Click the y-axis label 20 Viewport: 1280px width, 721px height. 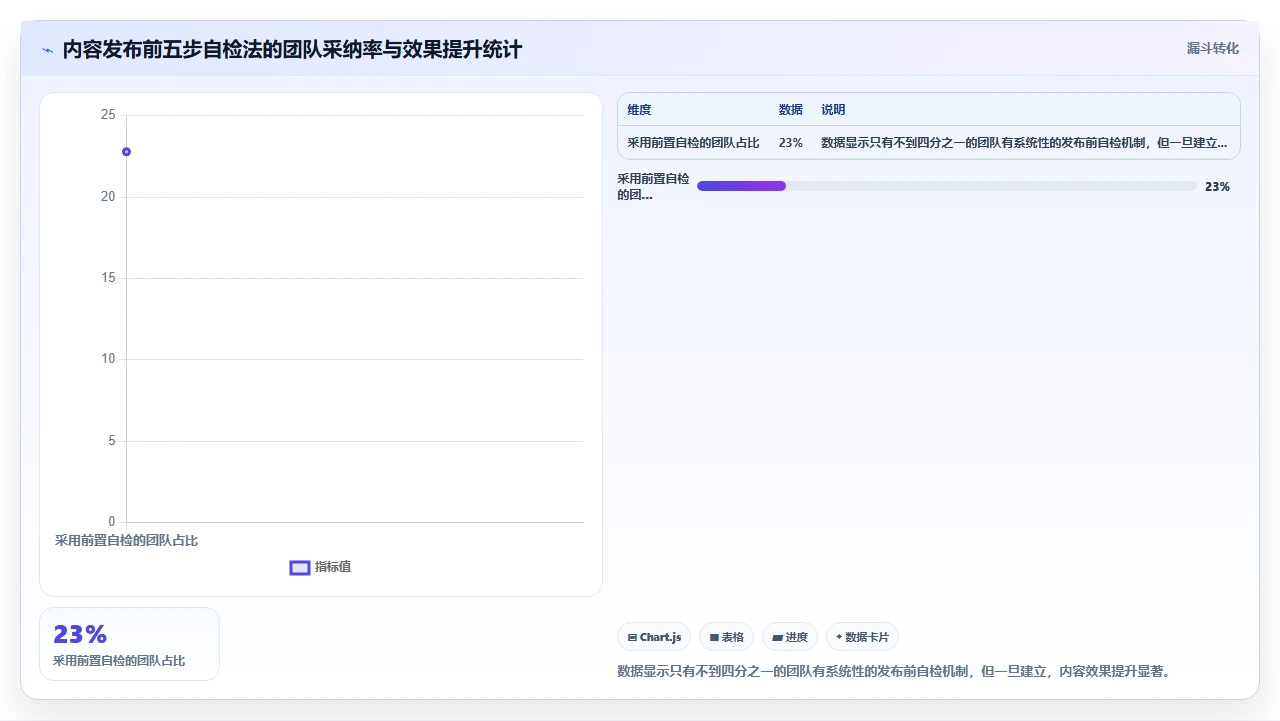[108, 197]
